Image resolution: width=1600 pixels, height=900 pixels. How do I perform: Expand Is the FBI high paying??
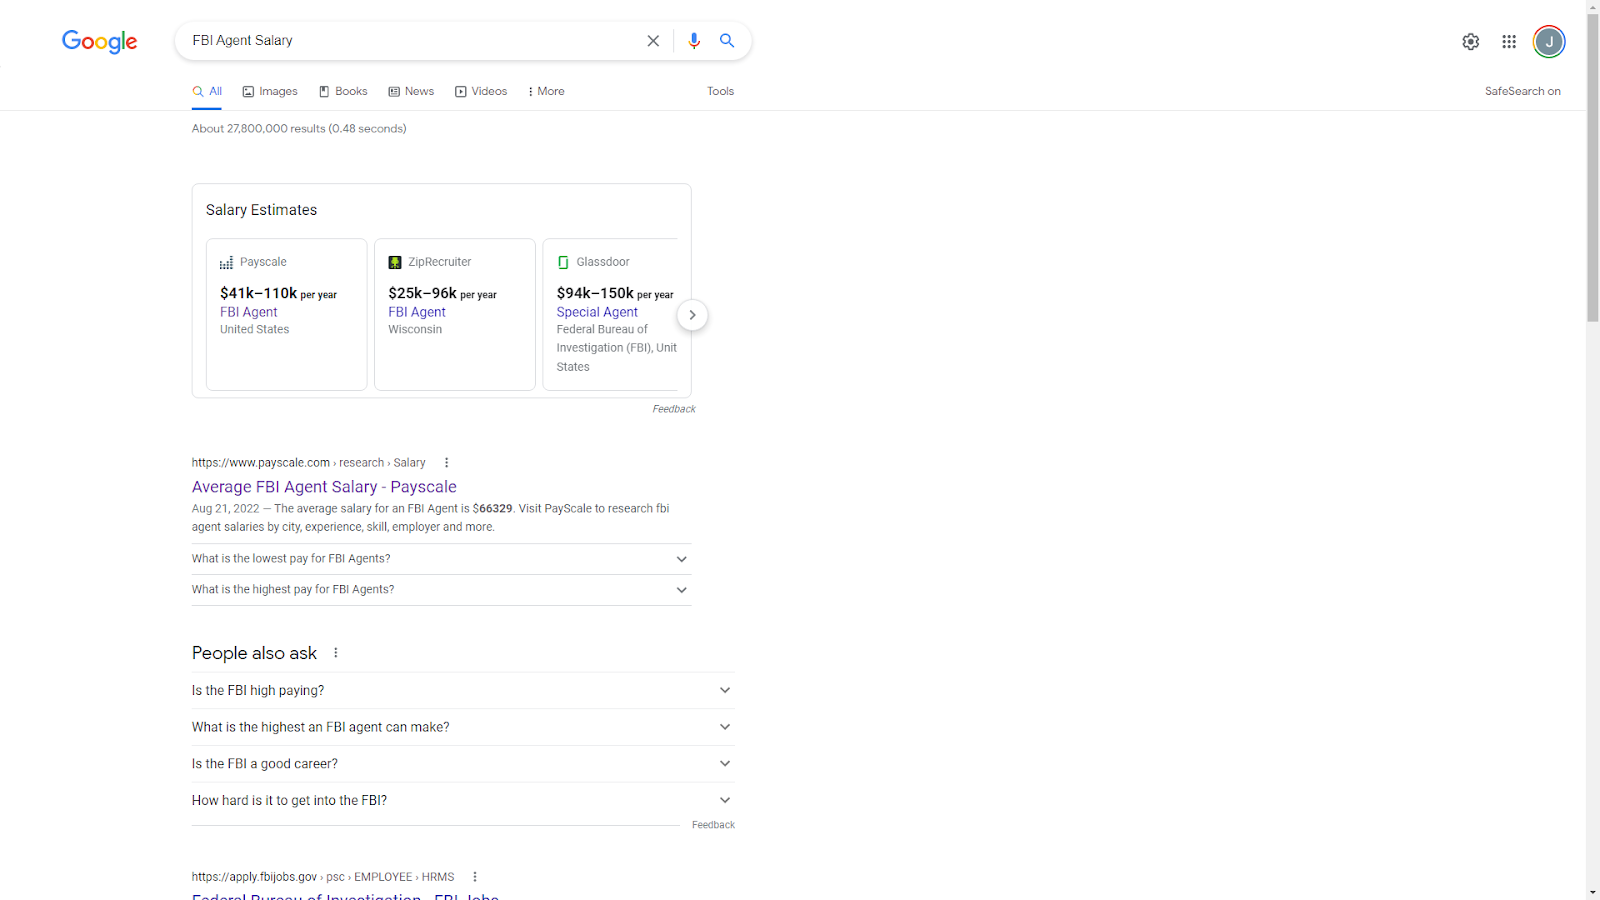(x=463, y=691)
